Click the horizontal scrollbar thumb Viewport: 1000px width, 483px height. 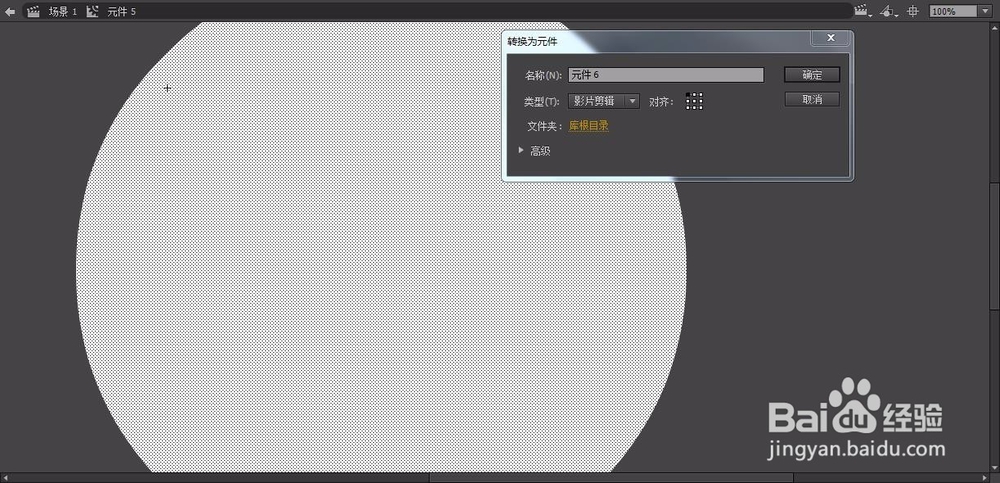tap(611, 477)
